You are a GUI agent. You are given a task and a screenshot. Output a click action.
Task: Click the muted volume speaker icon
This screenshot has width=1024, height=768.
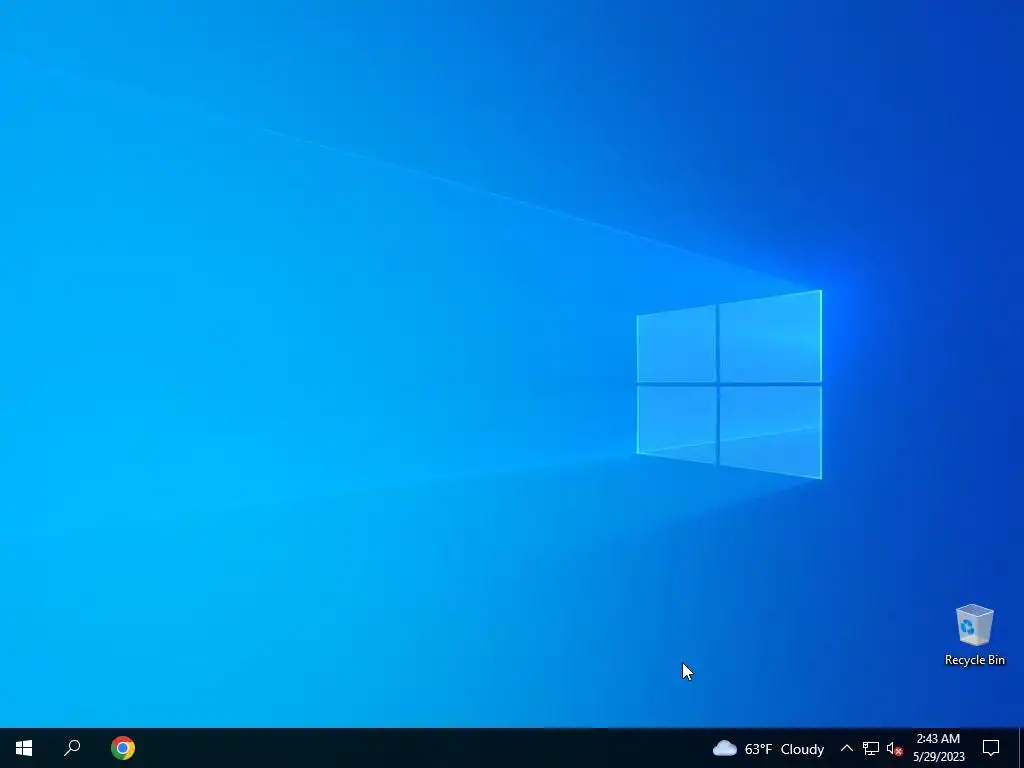pyautogui.click(x=894, y=748)
